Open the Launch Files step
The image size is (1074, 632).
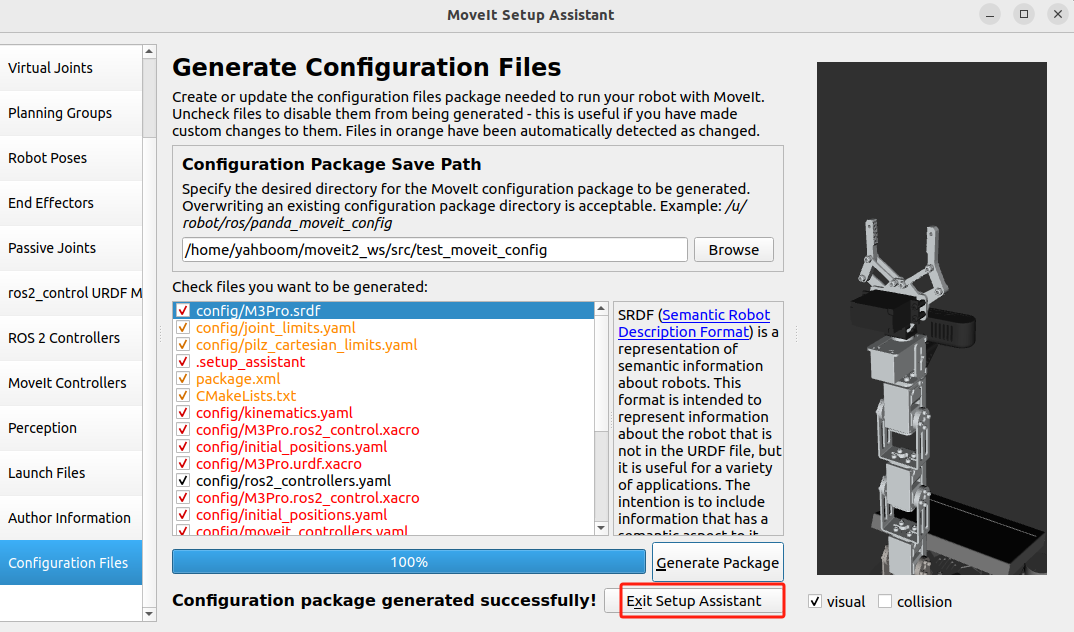point(71,473)
